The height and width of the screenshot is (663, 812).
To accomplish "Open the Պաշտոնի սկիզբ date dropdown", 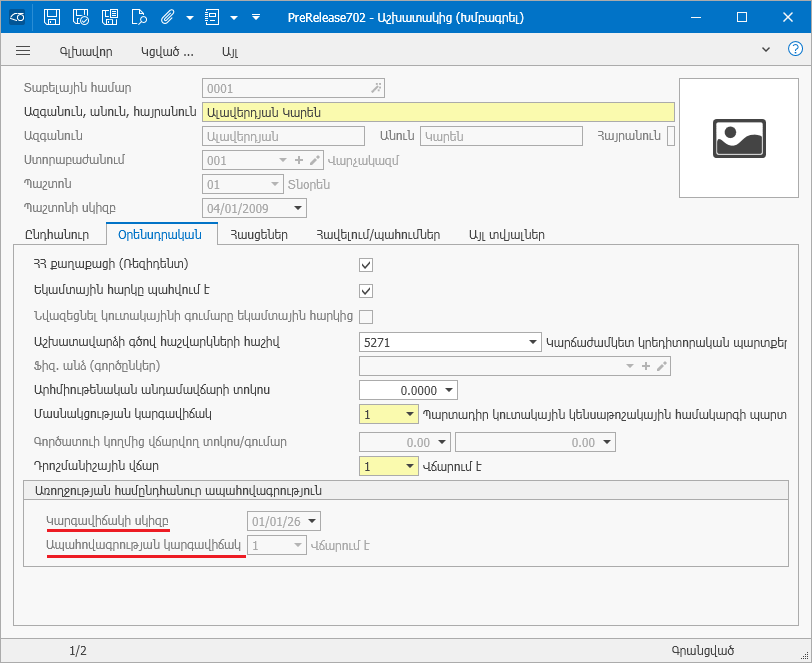I will click(x=297, y=208).
